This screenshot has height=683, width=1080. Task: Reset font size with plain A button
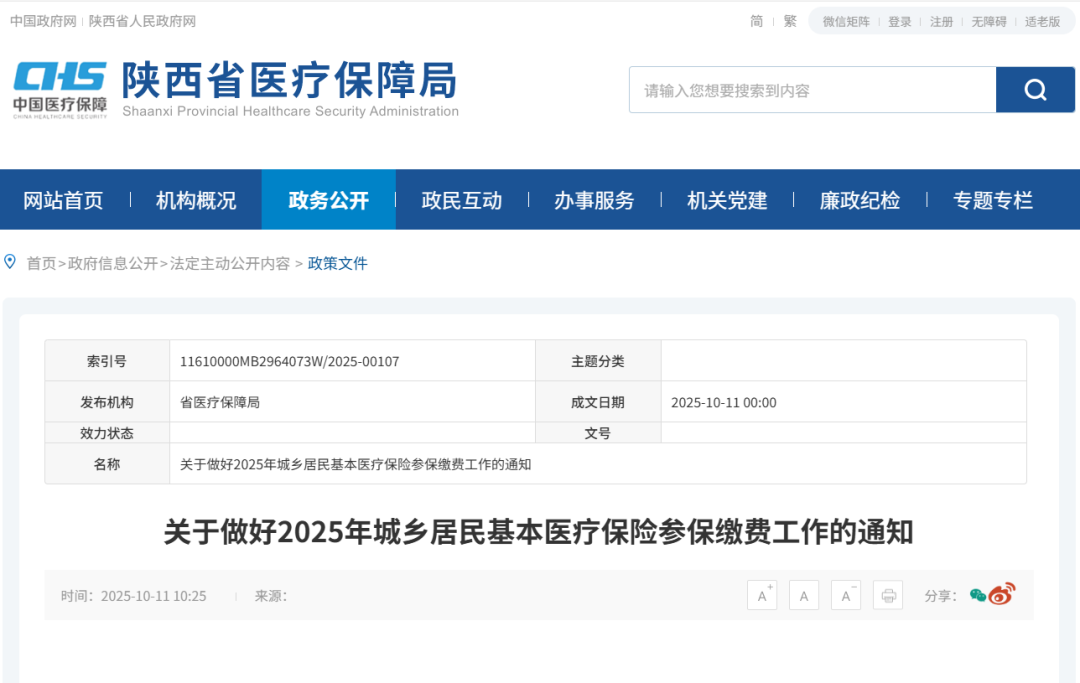point(804,596)
